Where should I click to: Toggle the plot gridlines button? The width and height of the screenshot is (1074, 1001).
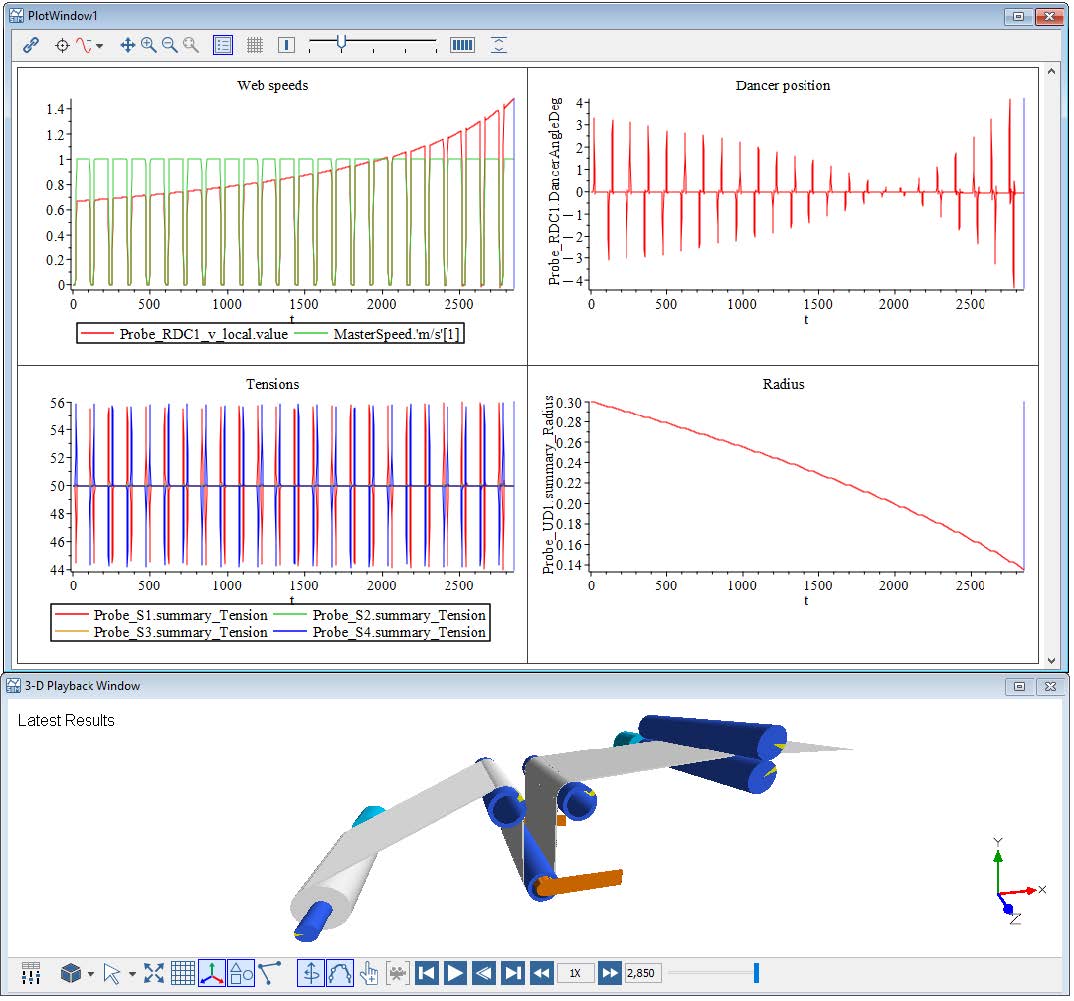pyautogui.click(x=255, y=45)
